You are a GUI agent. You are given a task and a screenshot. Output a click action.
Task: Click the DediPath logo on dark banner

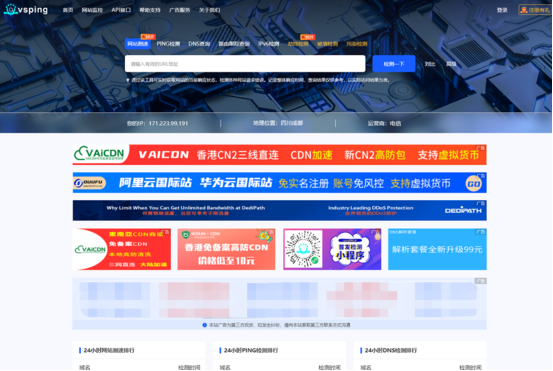[x=463, y=210]
